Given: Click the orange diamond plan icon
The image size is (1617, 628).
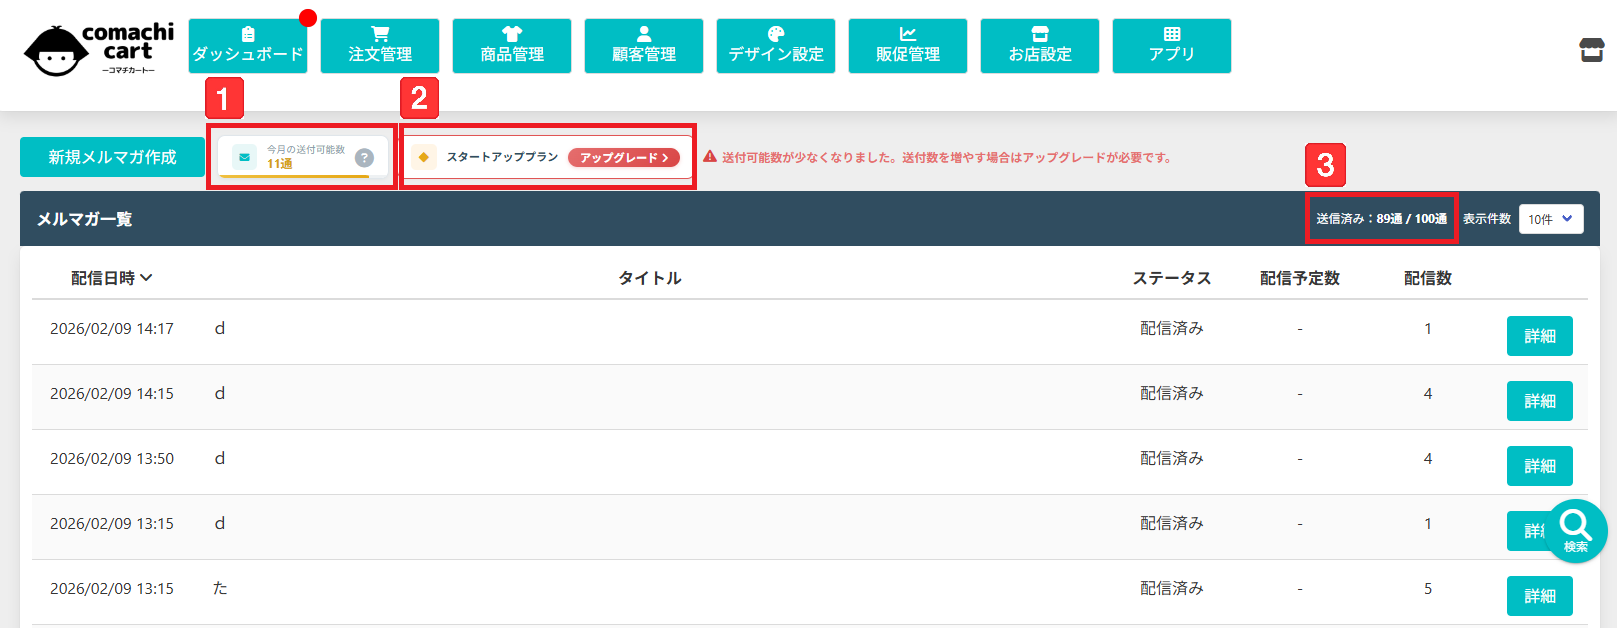Looking at the screenshot, I should click(x=424, y=157).
